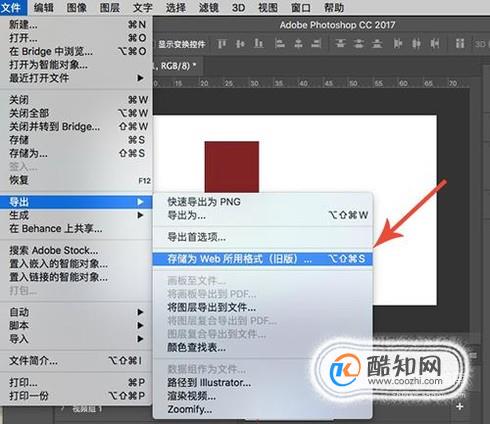Screen dimensions: 490x424
Task: Select 在 Bridge 中浏览...
Action: pos(76,51)
